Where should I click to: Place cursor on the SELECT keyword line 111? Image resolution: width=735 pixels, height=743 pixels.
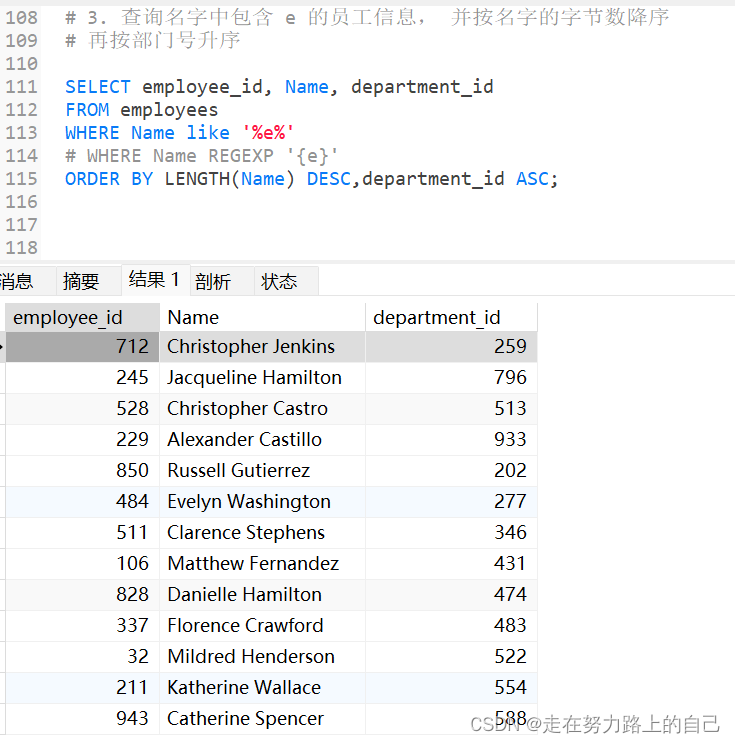click(x=98, y=87)
